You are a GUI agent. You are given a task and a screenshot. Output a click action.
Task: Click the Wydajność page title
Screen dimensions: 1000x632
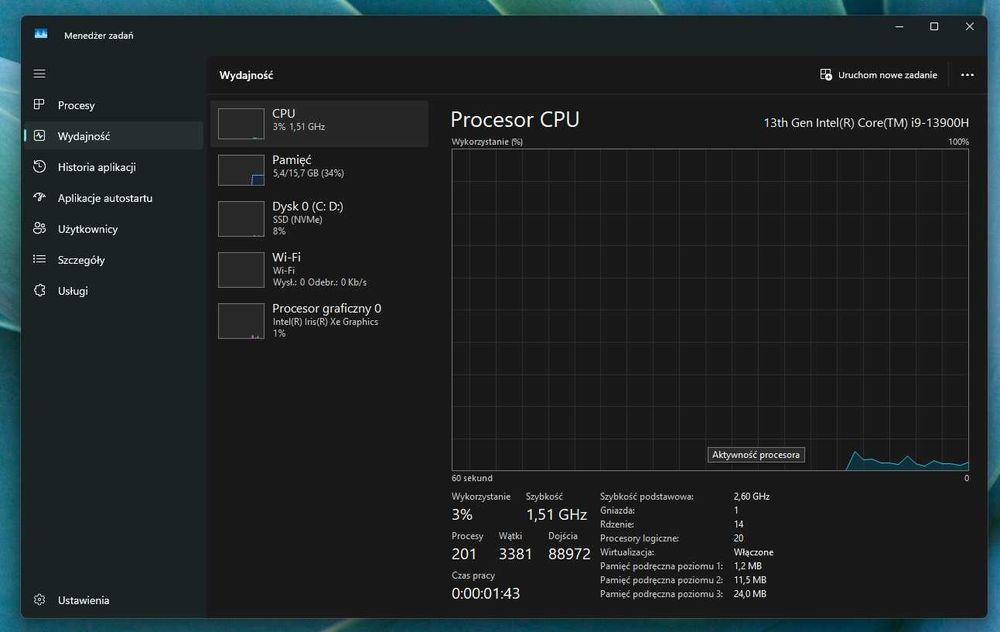[x=246, y=75]
